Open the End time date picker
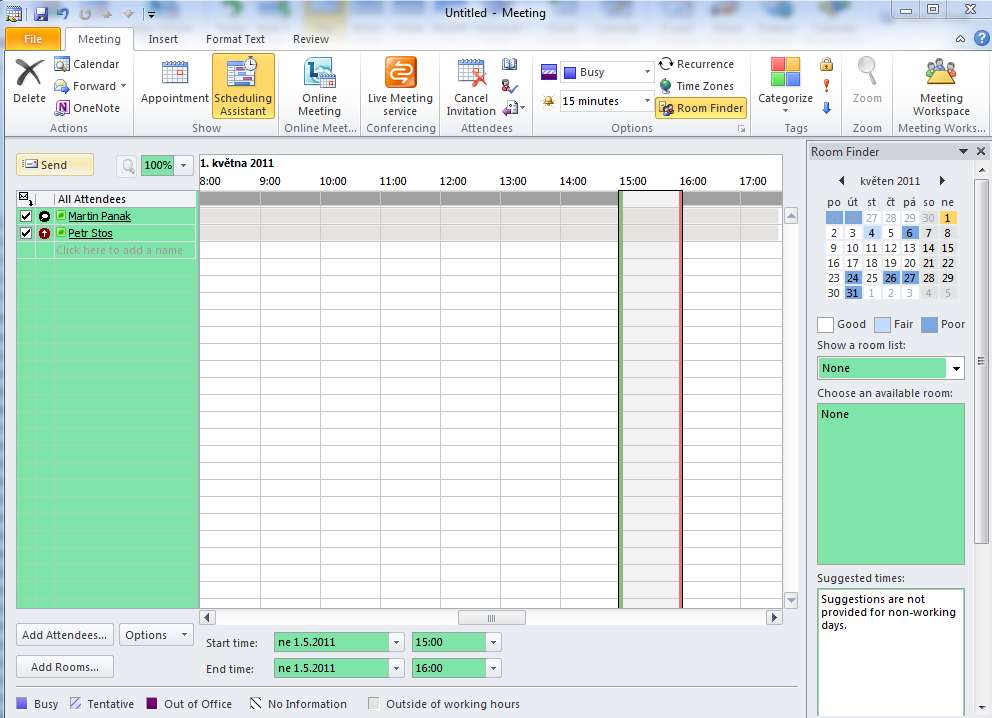Viewport: 992px width, 718px height. [396, 668]
